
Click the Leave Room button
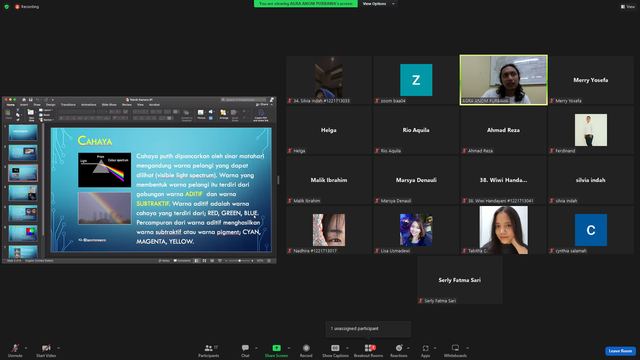point(620,351)
